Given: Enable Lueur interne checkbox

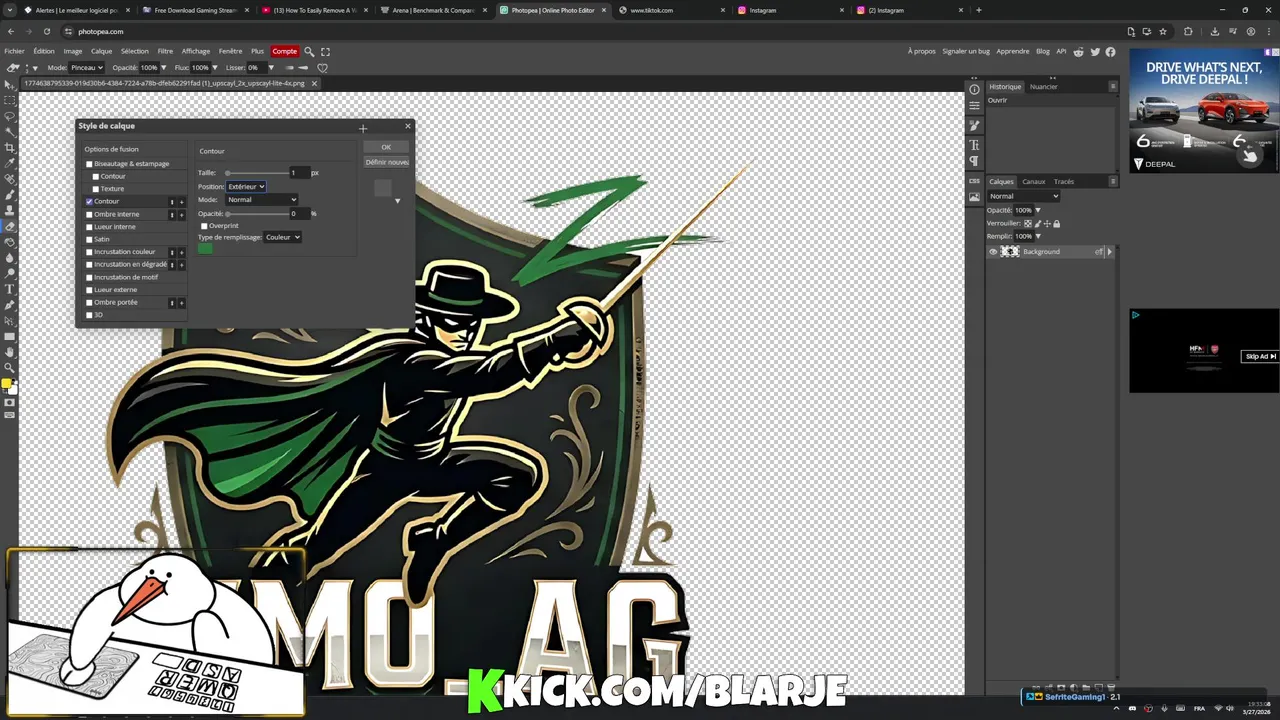Looking at the screenshot, I should tap(89, 227).
